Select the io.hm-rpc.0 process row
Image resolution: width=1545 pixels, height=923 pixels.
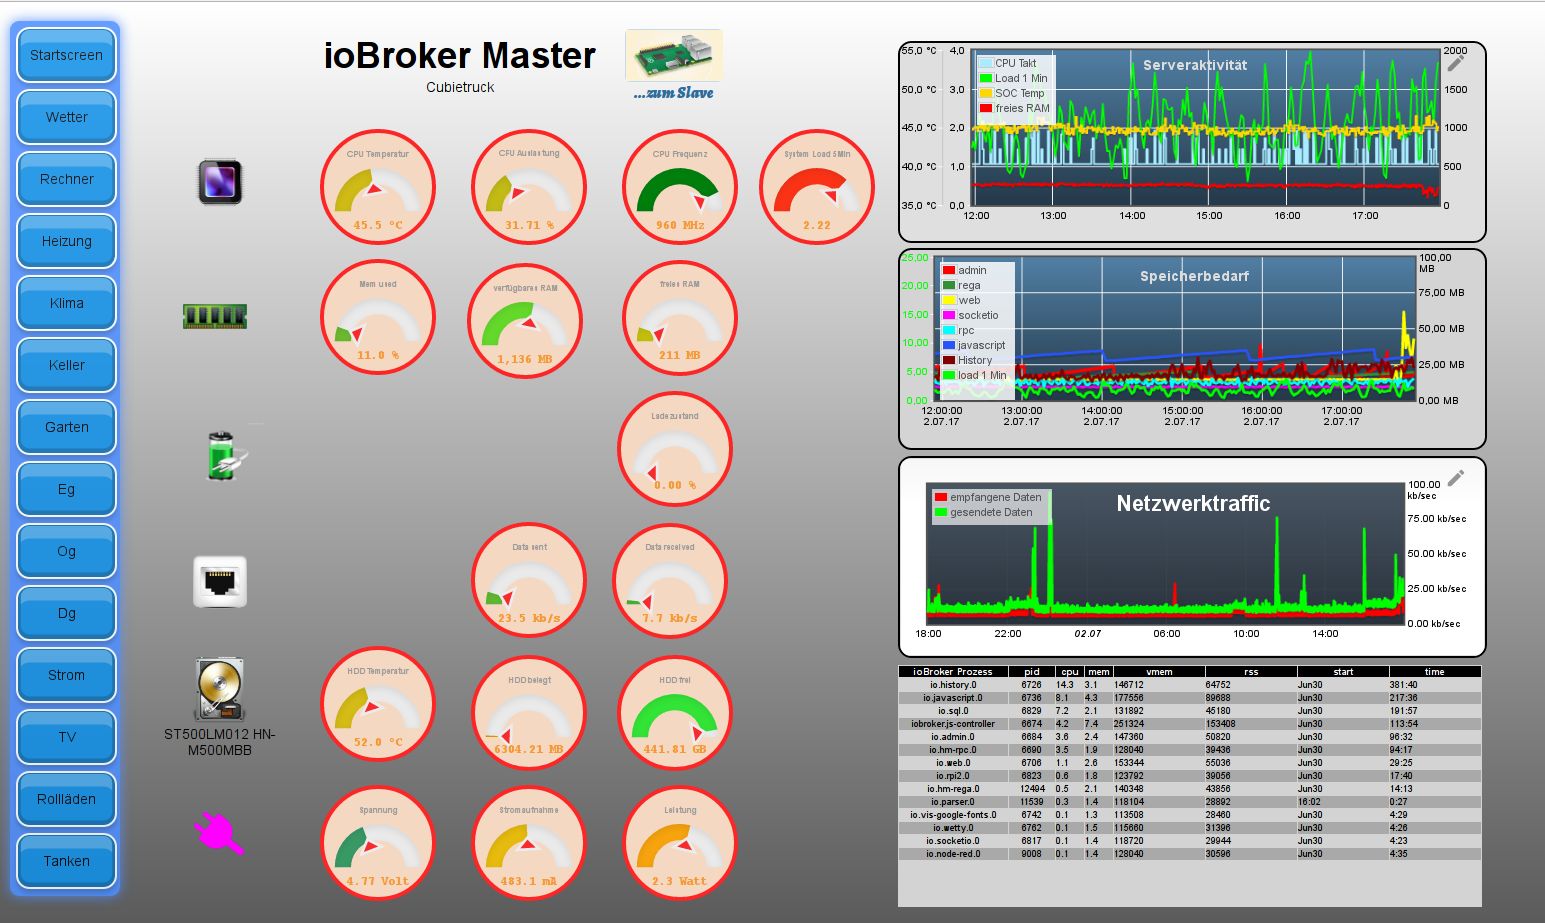pyautogui.click(x=1189, y=750)
